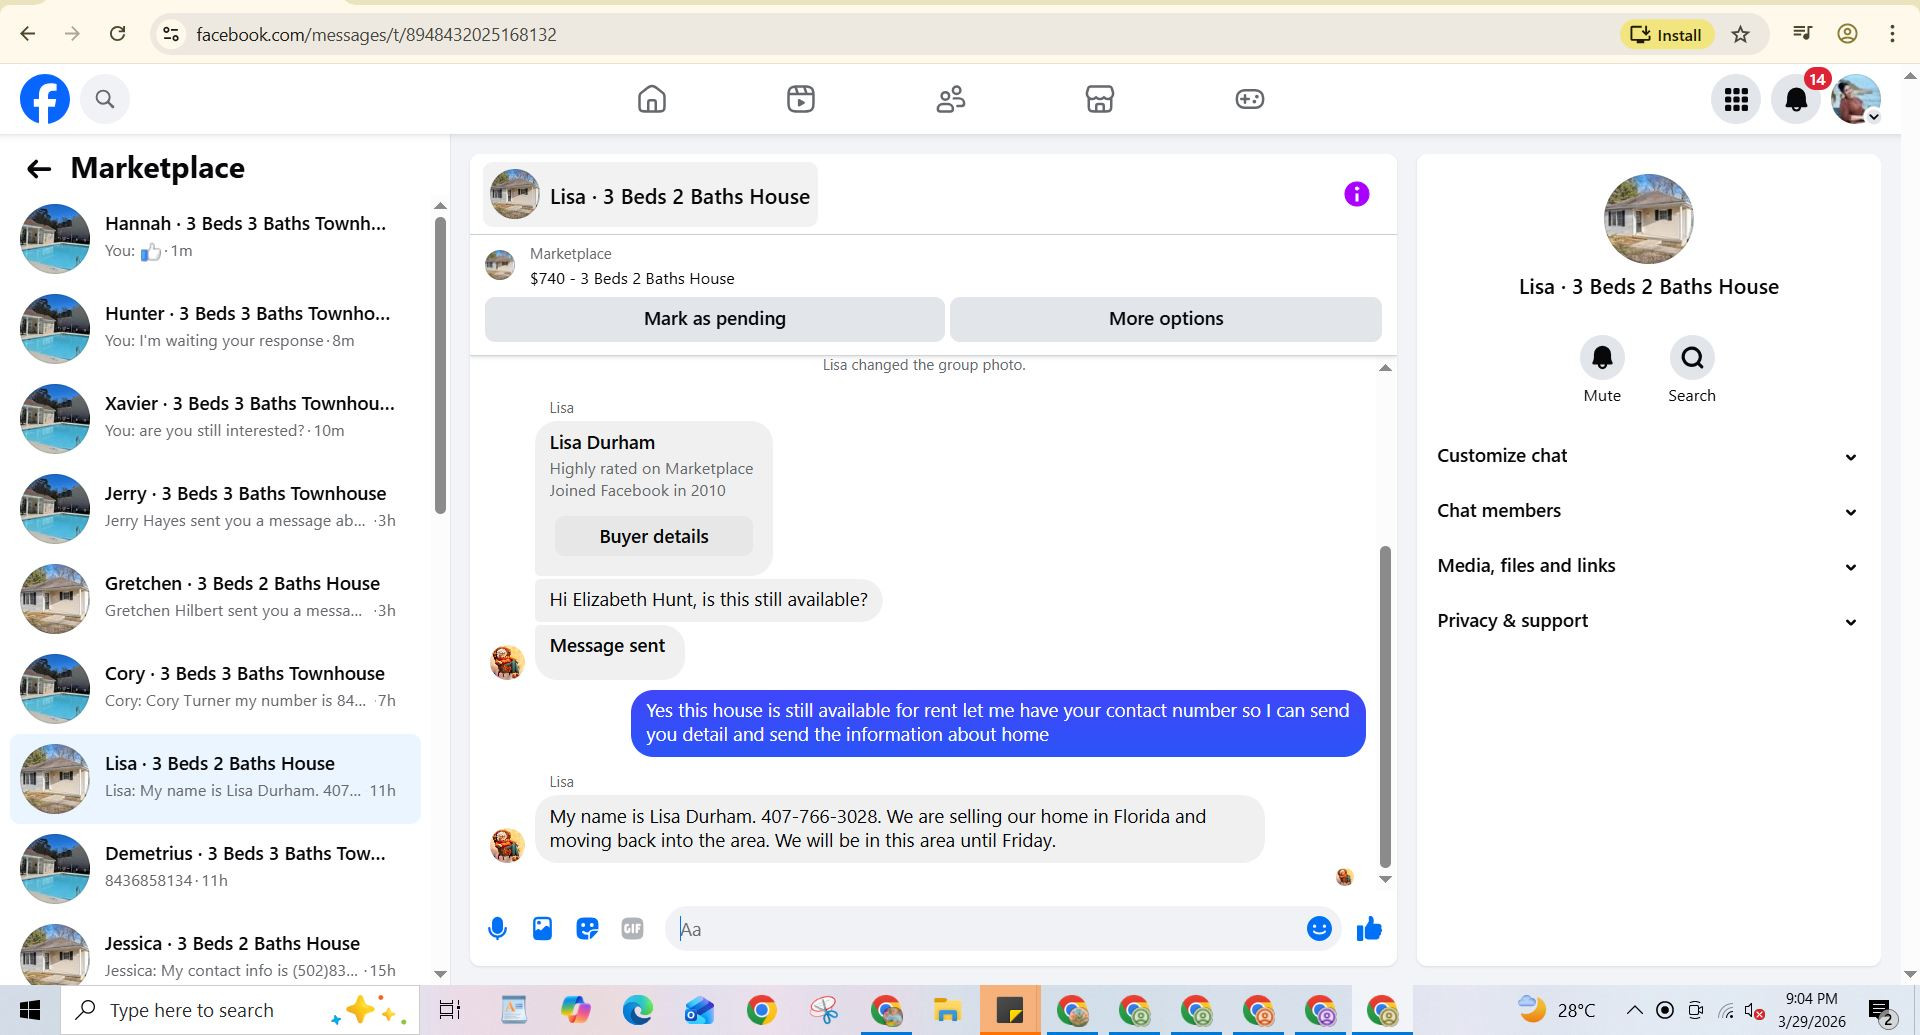This screenshot has width=1920, height=1035.
Task: Open Hannah 3 Beds 3 Baths conversation
Action: (215, 238)
